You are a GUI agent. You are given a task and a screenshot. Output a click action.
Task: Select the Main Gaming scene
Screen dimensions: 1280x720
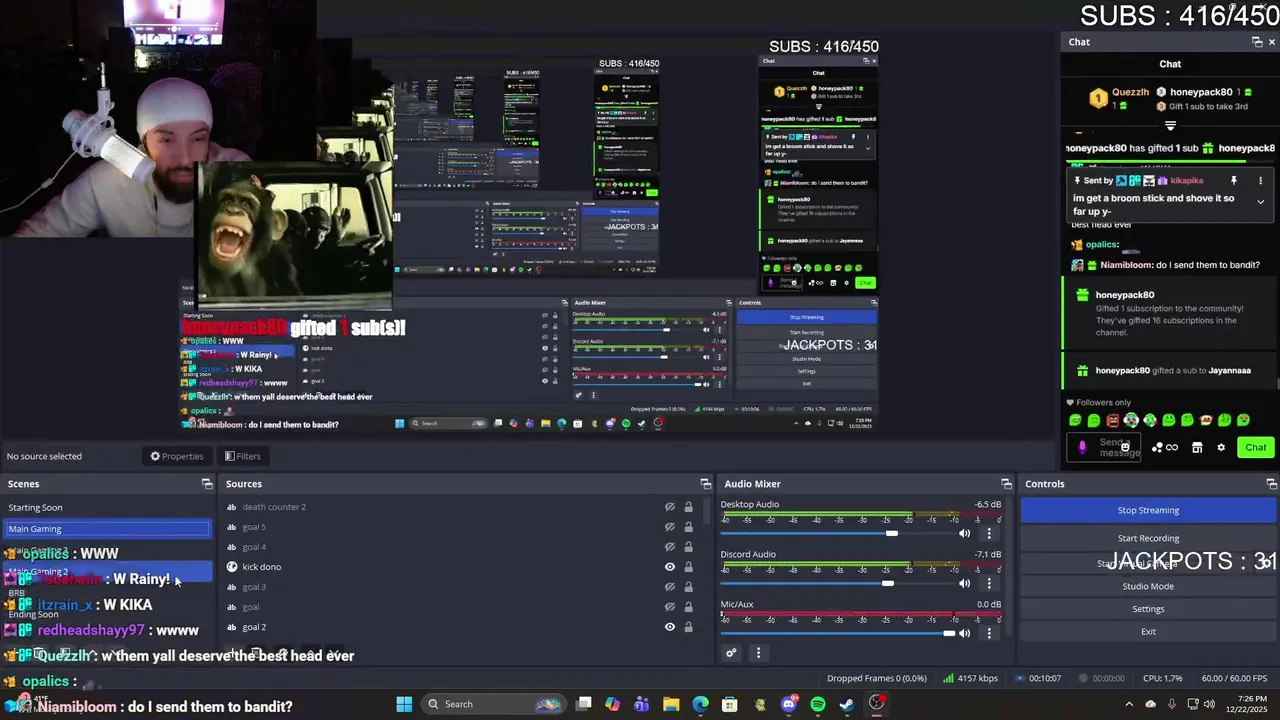pos(108,529)
